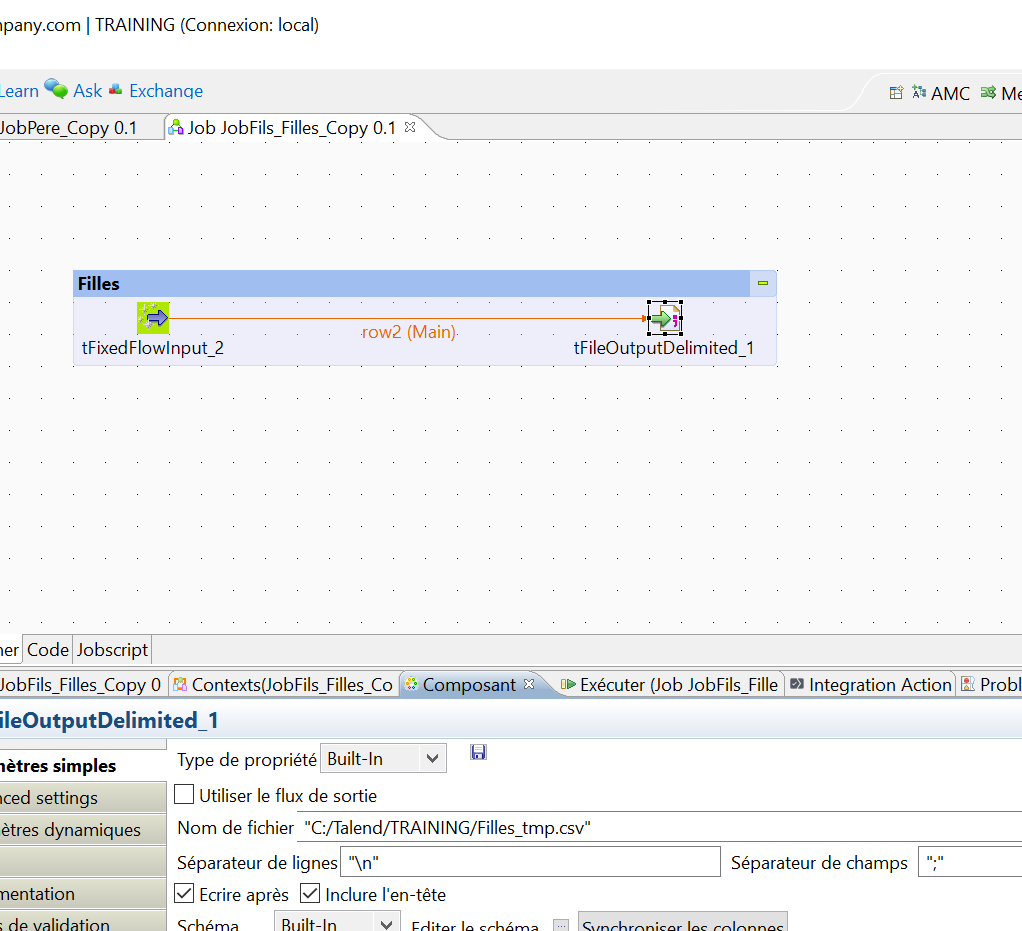
Task: Click the ellipsis next to Editer le schéma
Action: (559, 925)
